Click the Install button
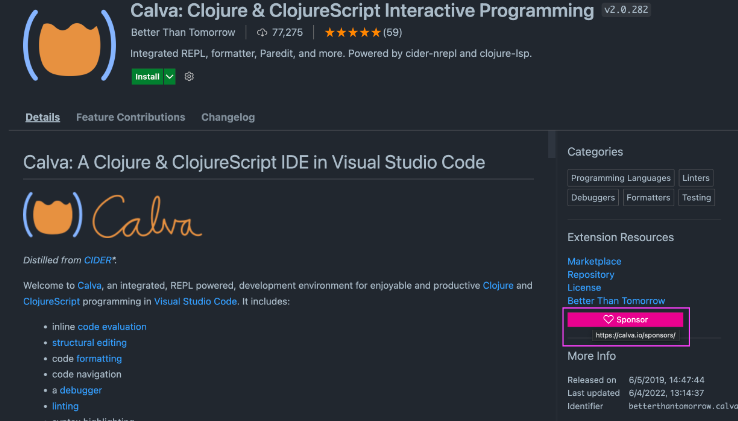Viewport: 738px width, 421px height. pos(147,77)
